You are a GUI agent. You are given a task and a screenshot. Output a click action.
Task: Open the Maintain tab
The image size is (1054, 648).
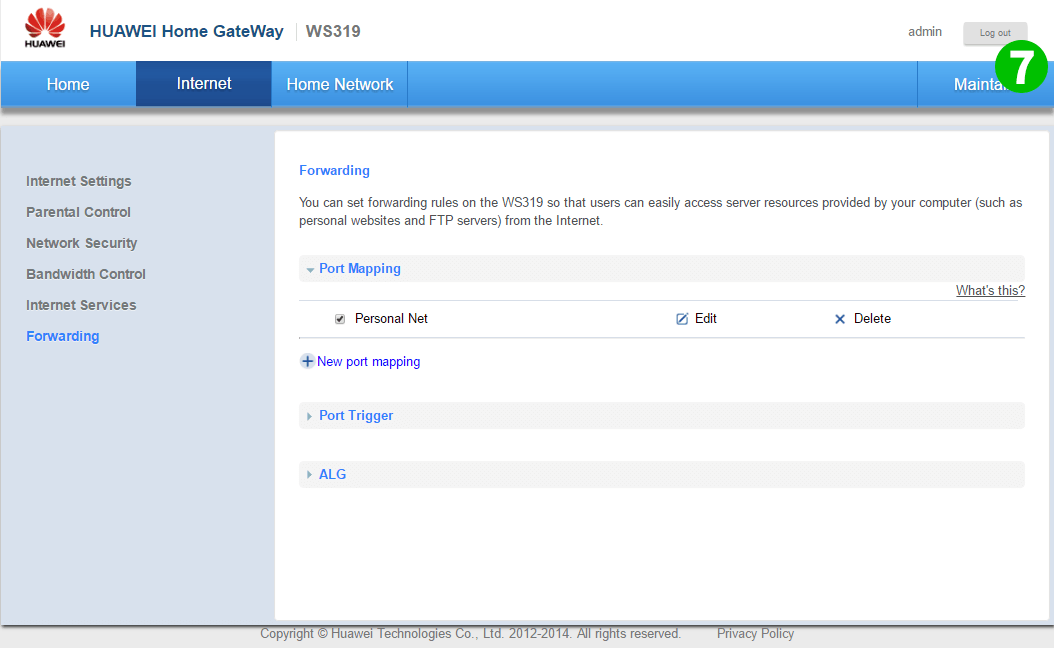click(x=985, y=84)
